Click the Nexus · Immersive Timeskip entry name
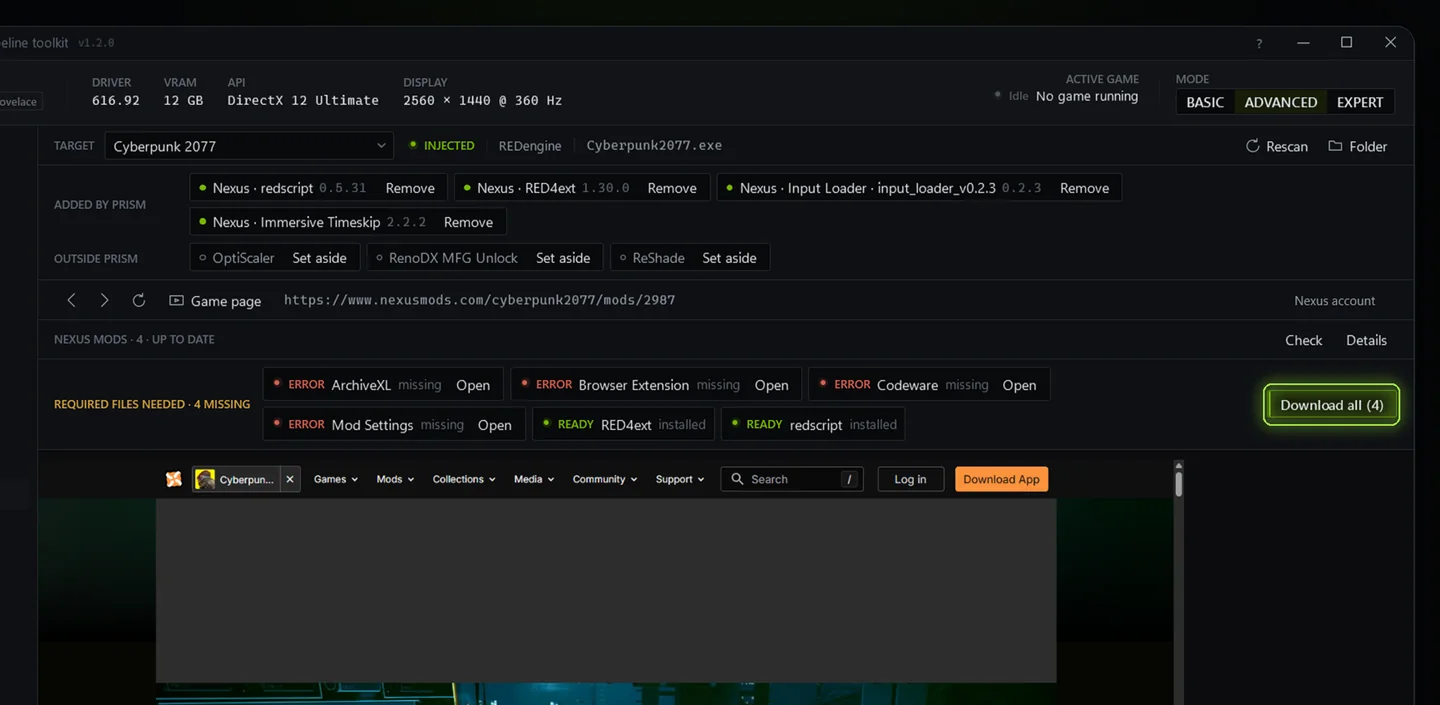Image resolution: width=1440 pixels, height=705 pixels. (x=296, y=222)
